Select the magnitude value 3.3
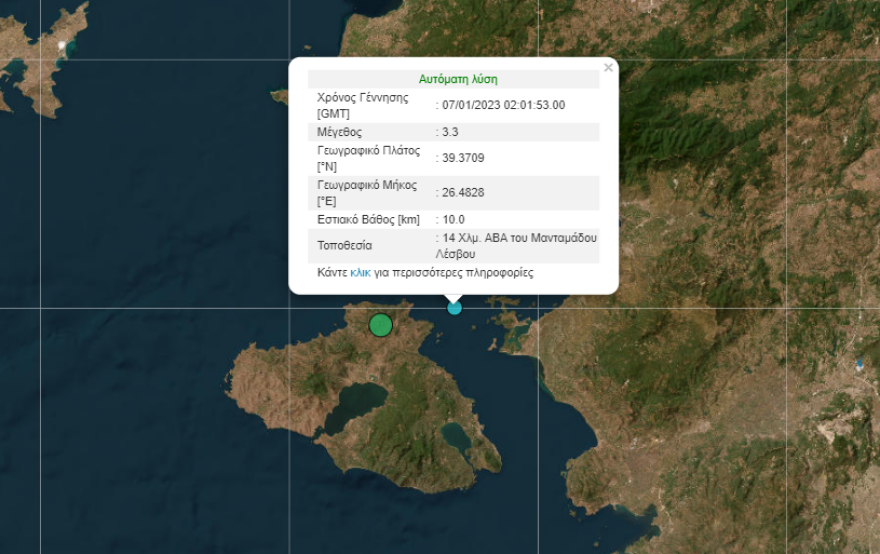The height and width of the screenshot is (554, 880). pyautogui.click(x=450, y=132)
